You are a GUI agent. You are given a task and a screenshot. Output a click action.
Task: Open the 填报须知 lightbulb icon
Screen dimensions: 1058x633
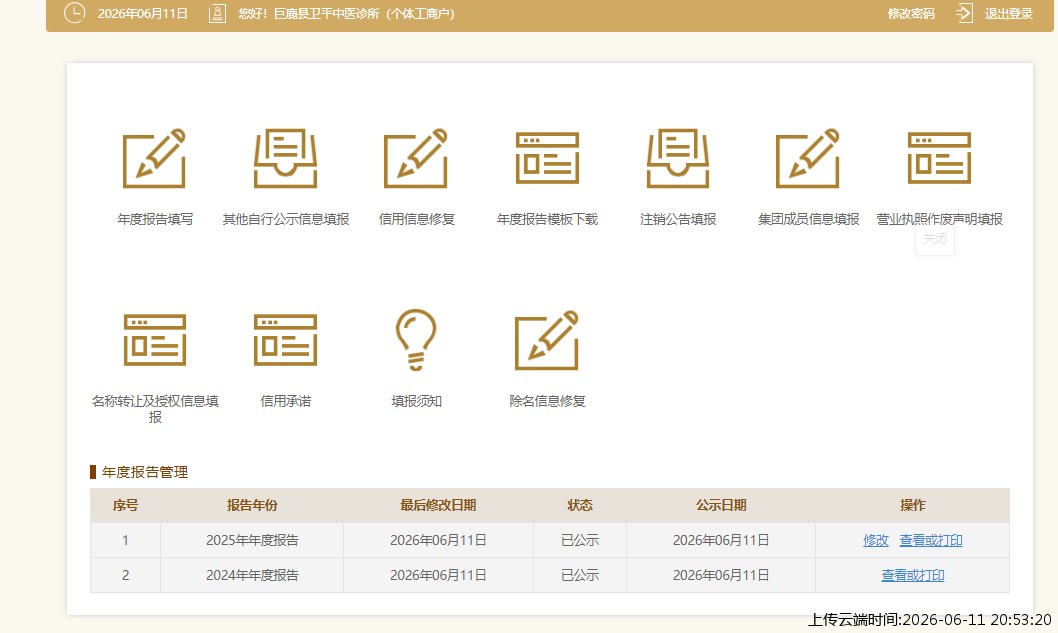coord(416,339)
